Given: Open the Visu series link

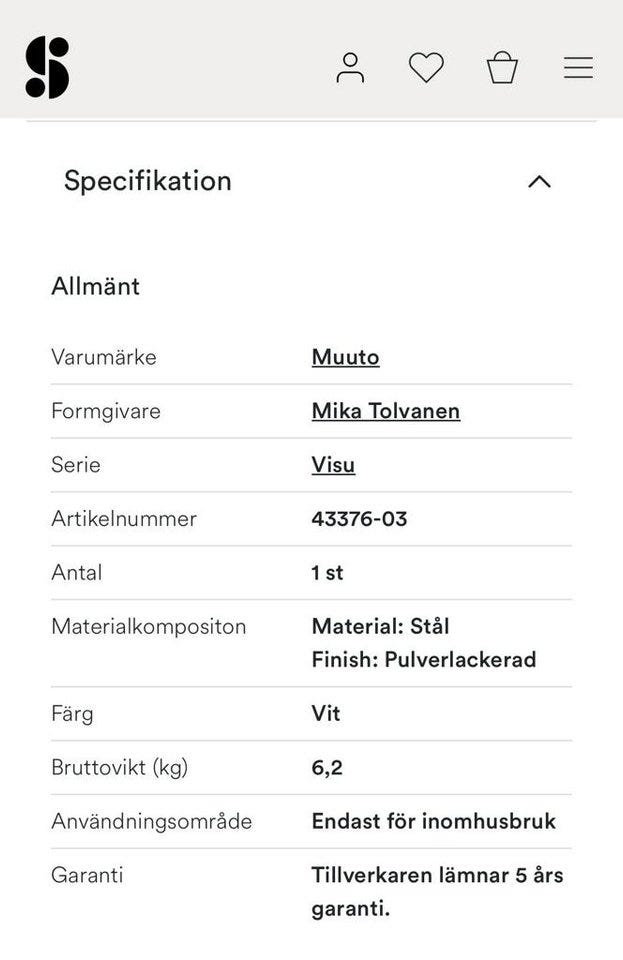Looking at the screenshot, I should coord(333,465).
